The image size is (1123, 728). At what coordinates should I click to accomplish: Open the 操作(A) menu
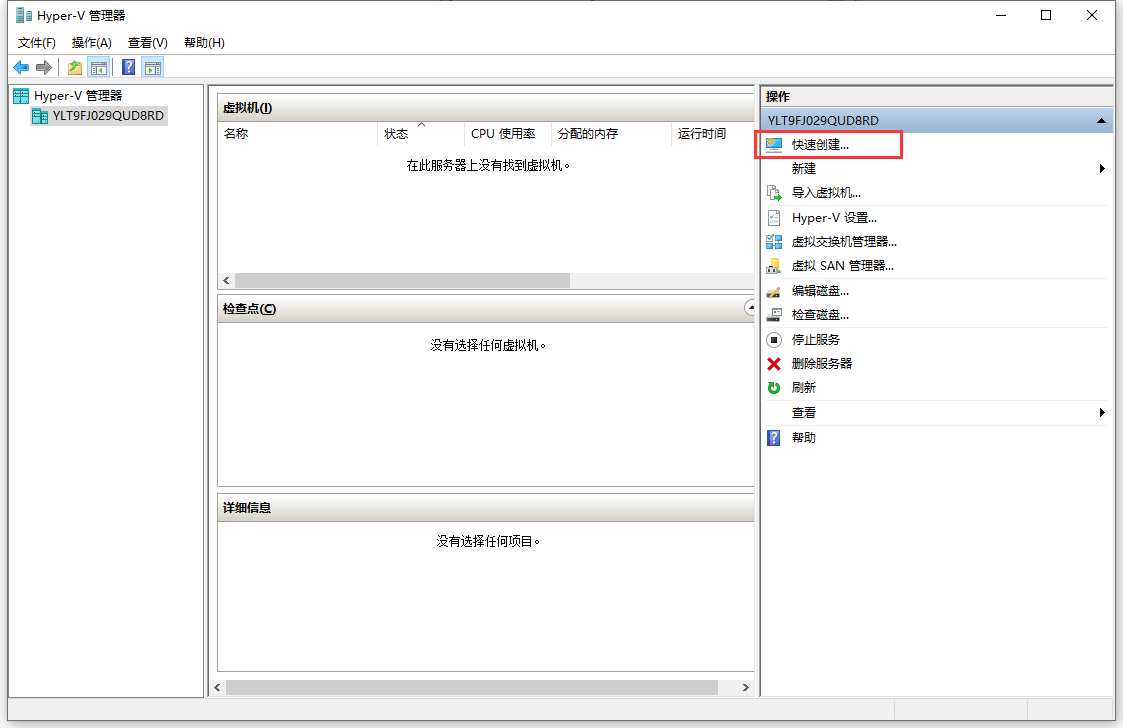pyautogui.click(x=92, y=43)
